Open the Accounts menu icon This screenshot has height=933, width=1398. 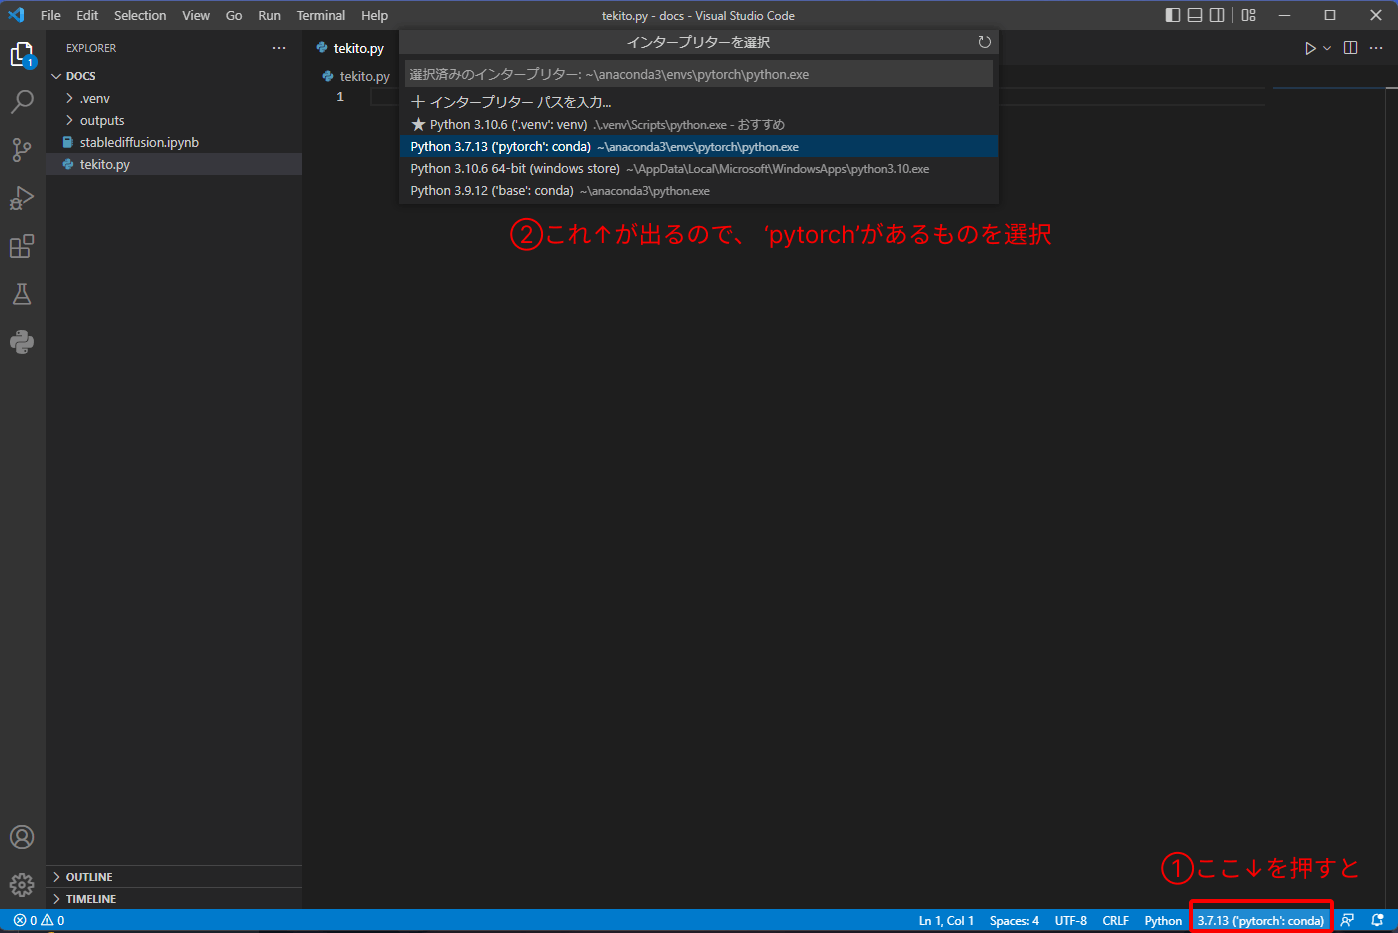(22, 837)
